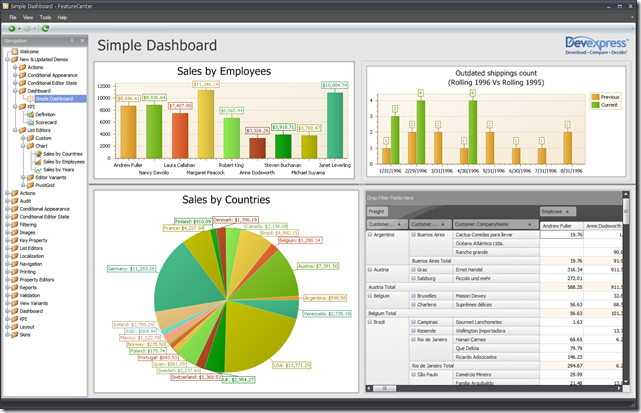
Task: Click the Skins folder icon
Action: pos(15,334)
